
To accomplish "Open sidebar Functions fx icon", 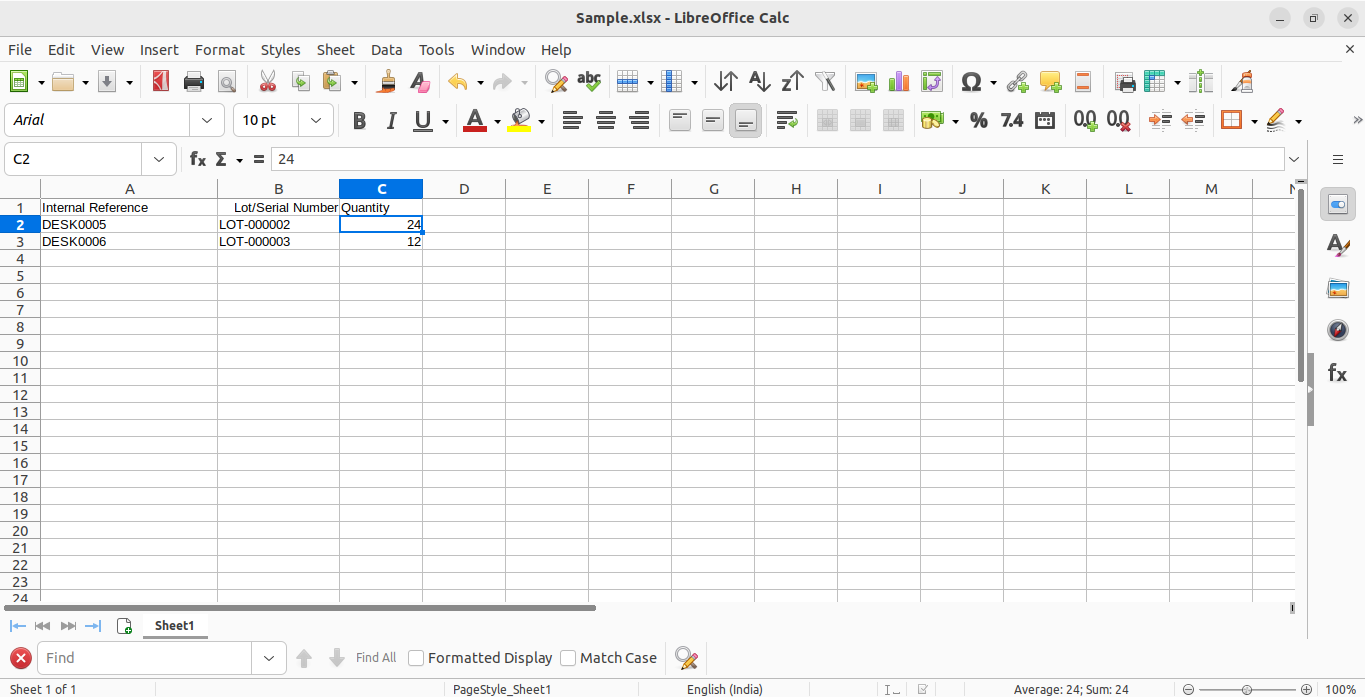I will point(1338,373).
